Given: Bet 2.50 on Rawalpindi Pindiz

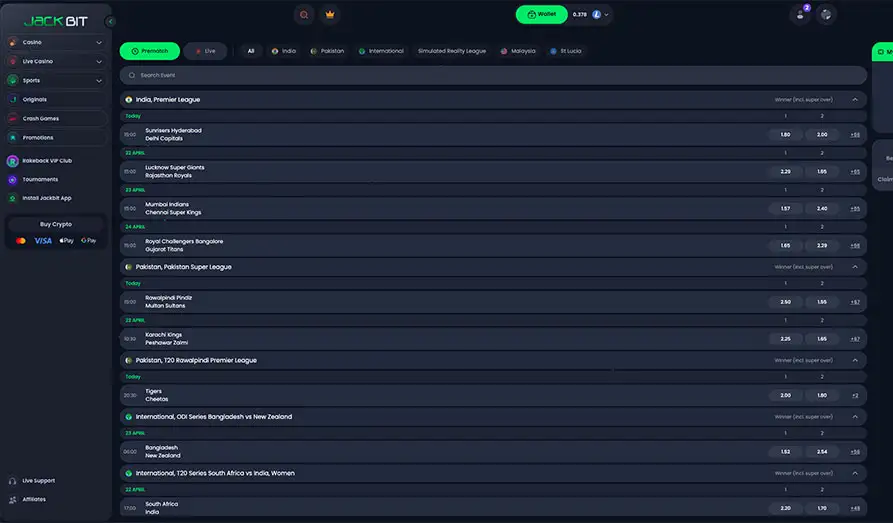Looking at the screenshot, I should 785,303.
